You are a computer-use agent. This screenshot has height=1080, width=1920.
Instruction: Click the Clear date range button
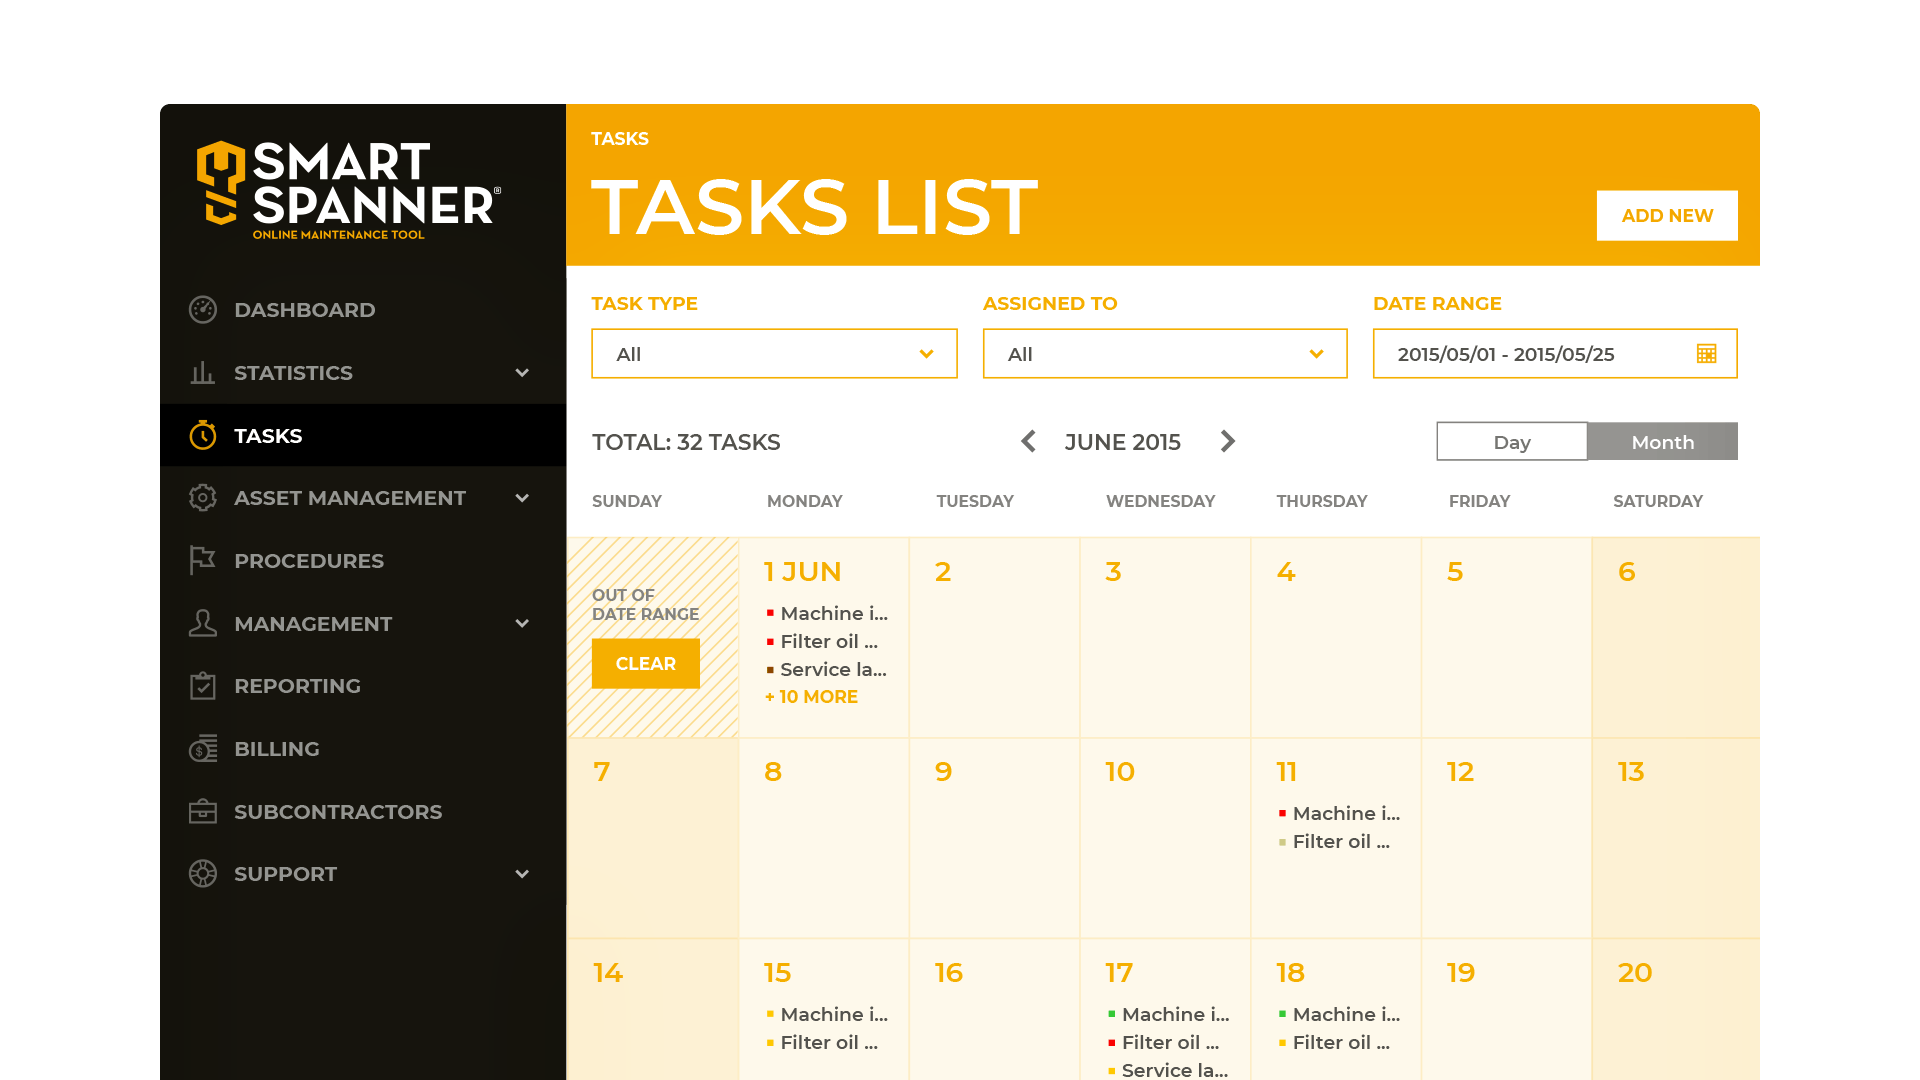646,663
